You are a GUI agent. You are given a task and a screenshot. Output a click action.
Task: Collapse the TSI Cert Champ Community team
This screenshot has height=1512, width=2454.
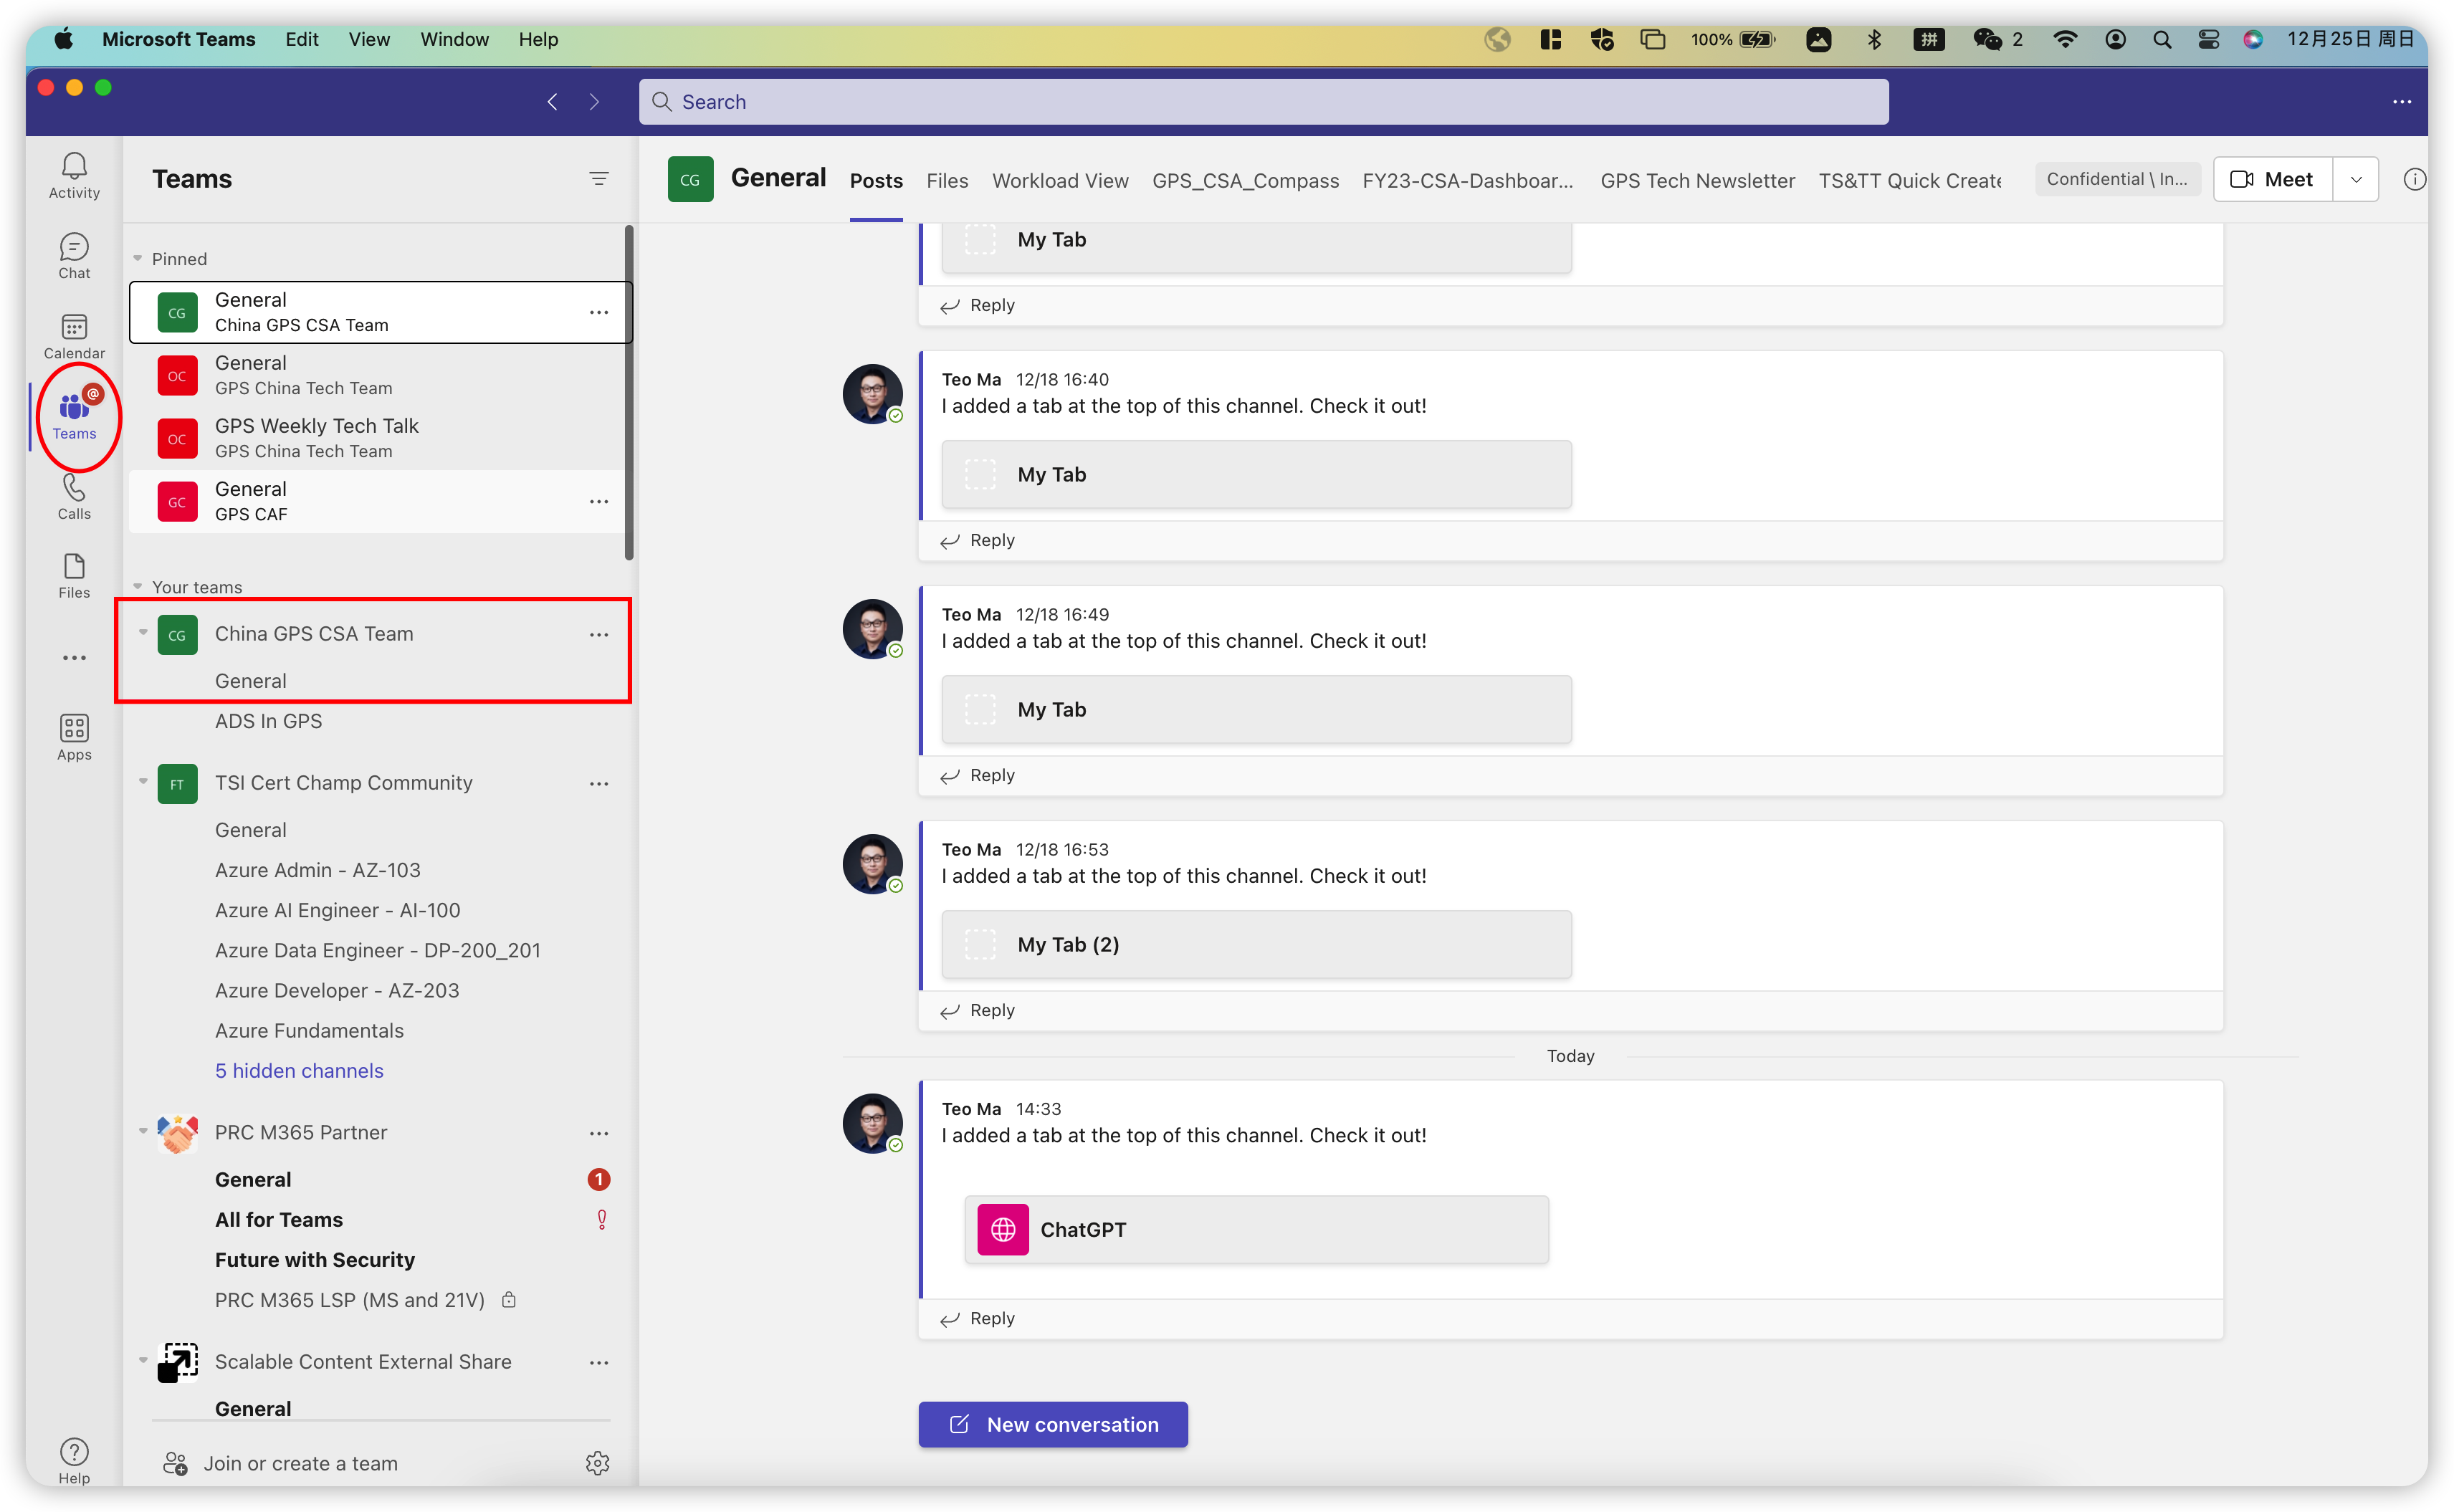pos(143,782)
